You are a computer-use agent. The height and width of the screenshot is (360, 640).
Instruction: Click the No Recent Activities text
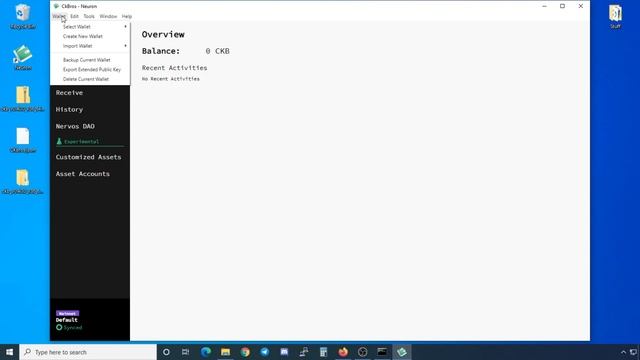click(x=171, y=79)
